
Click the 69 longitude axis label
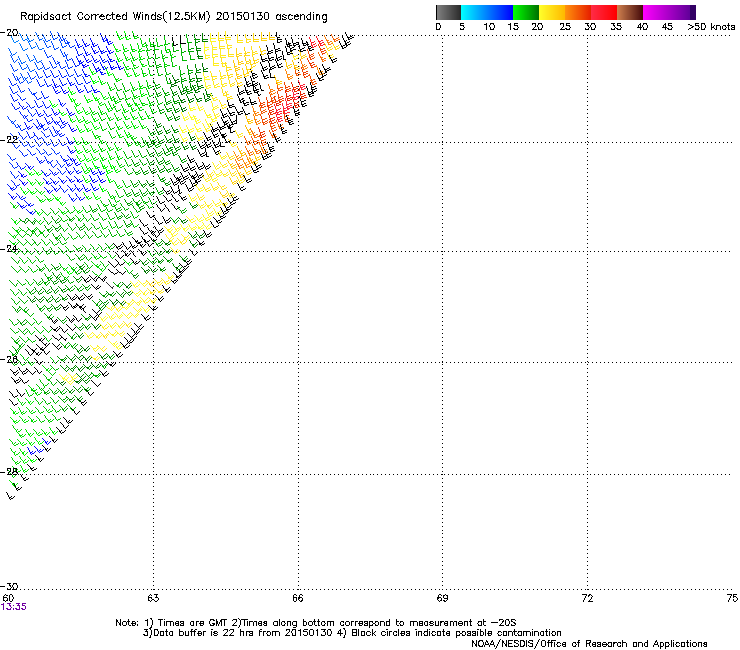(442, 598)
